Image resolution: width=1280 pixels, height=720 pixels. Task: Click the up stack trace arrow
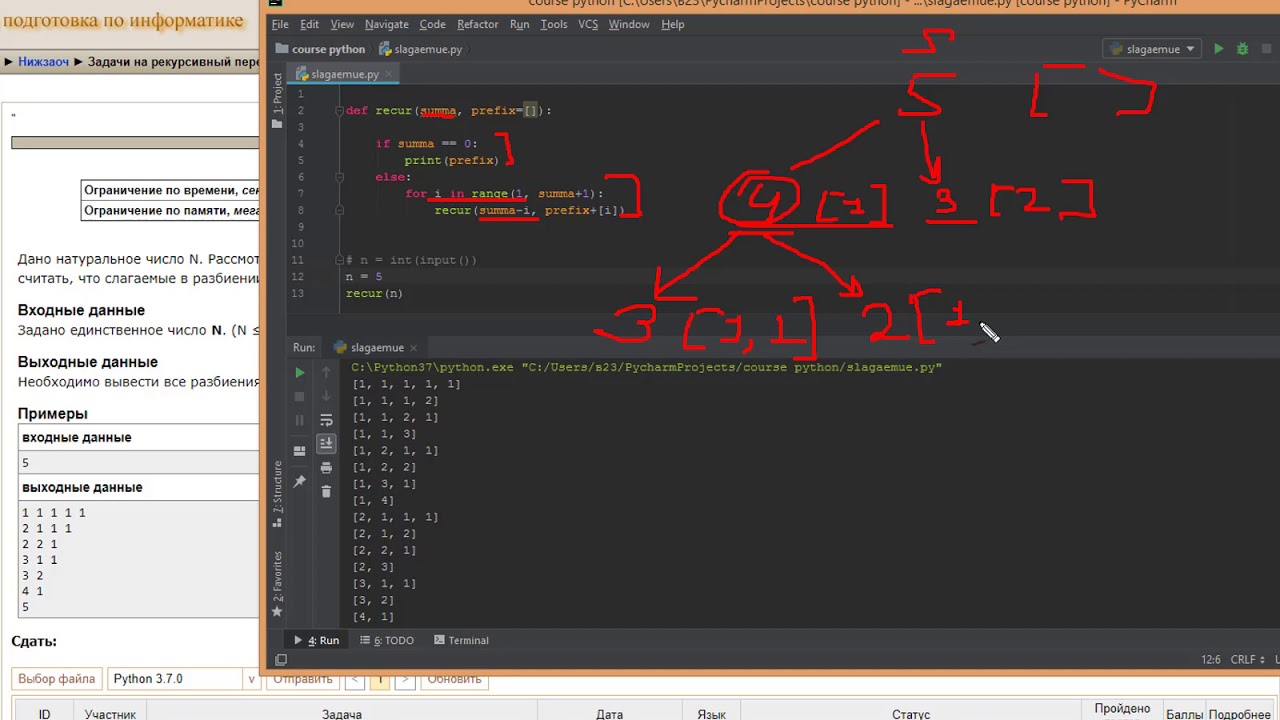[x=326, y=372]
